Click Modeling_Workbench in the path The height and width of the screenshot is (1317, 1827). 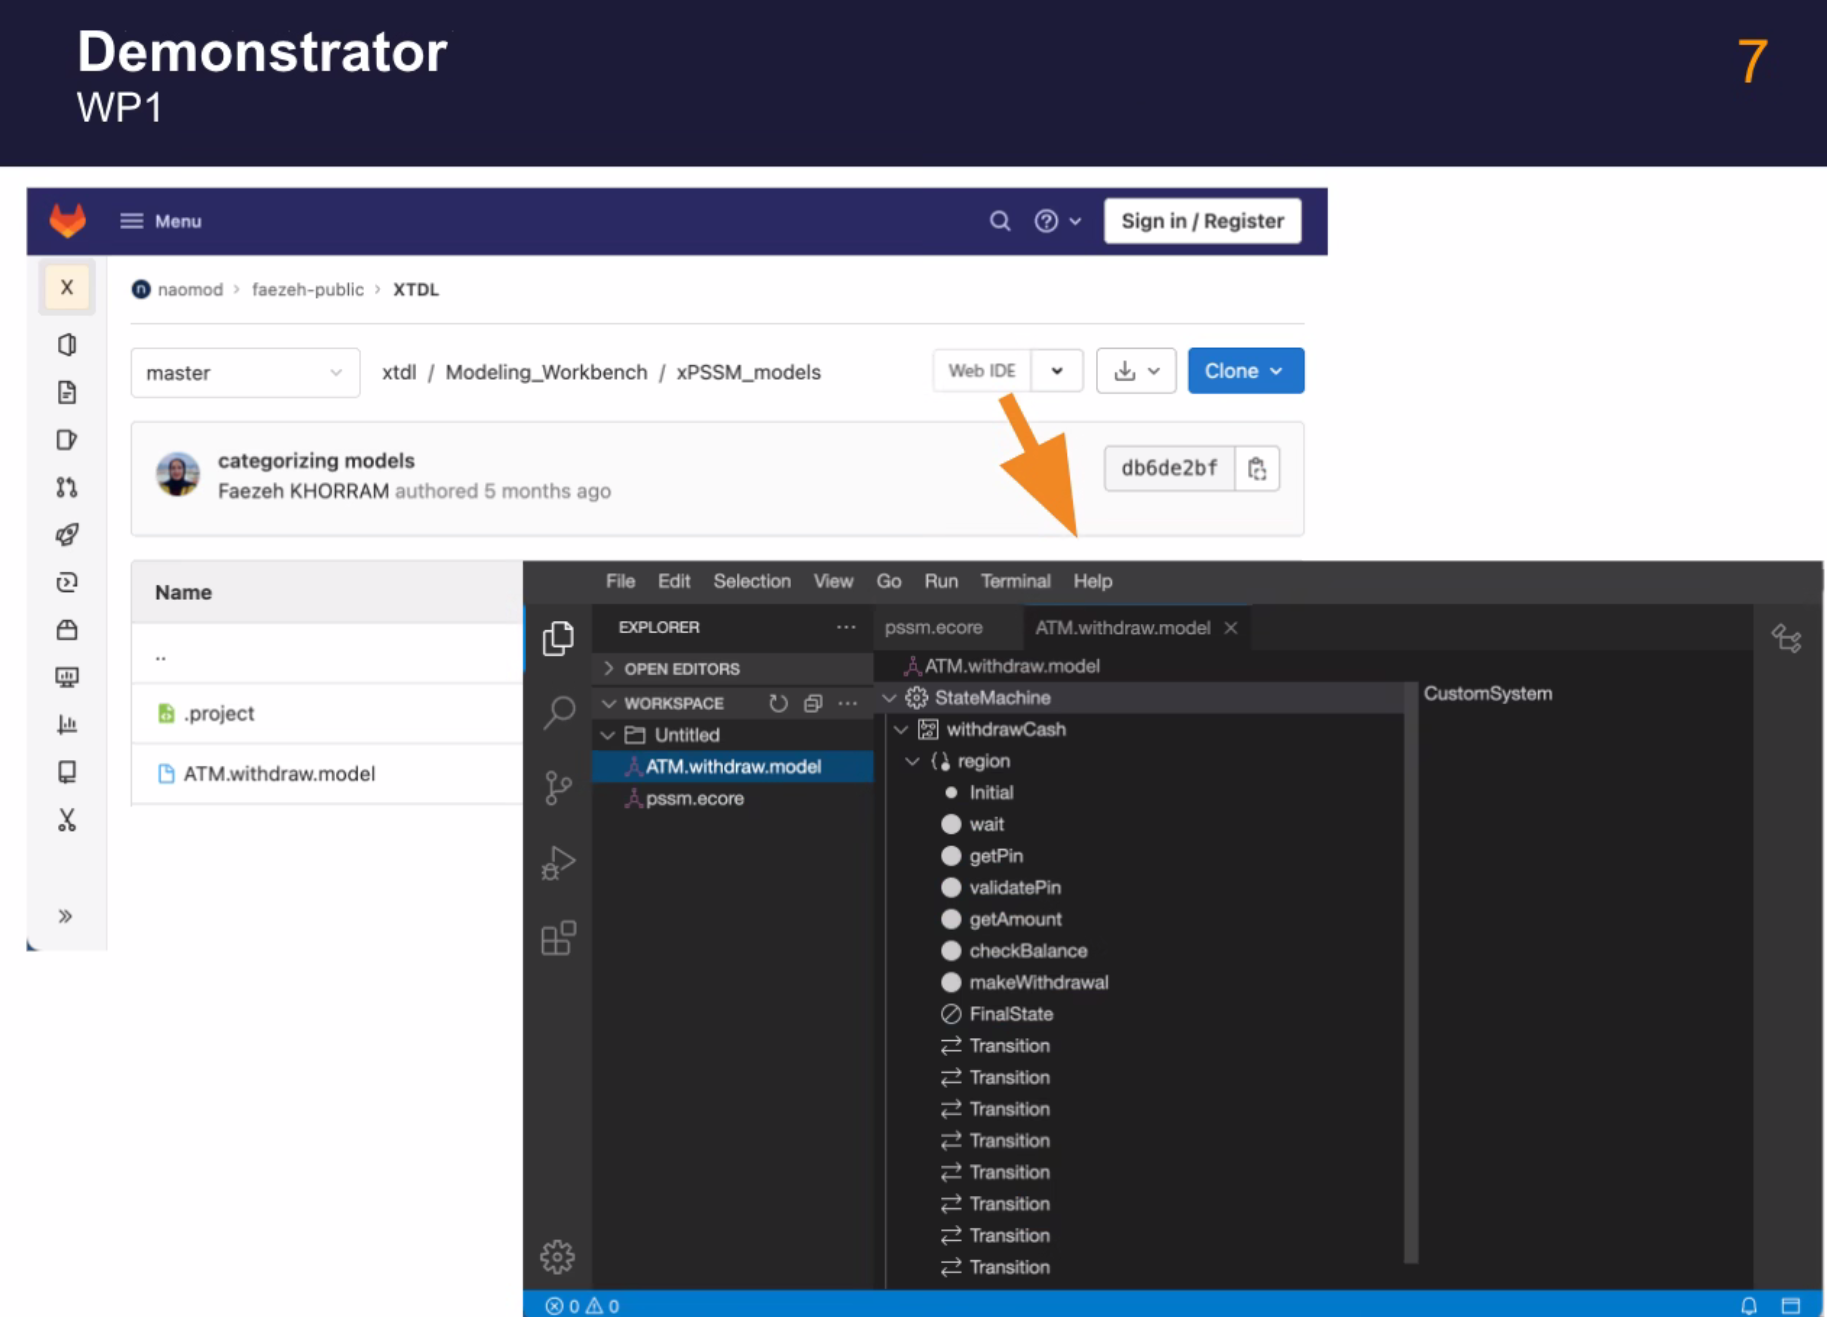tap(546, 372)
